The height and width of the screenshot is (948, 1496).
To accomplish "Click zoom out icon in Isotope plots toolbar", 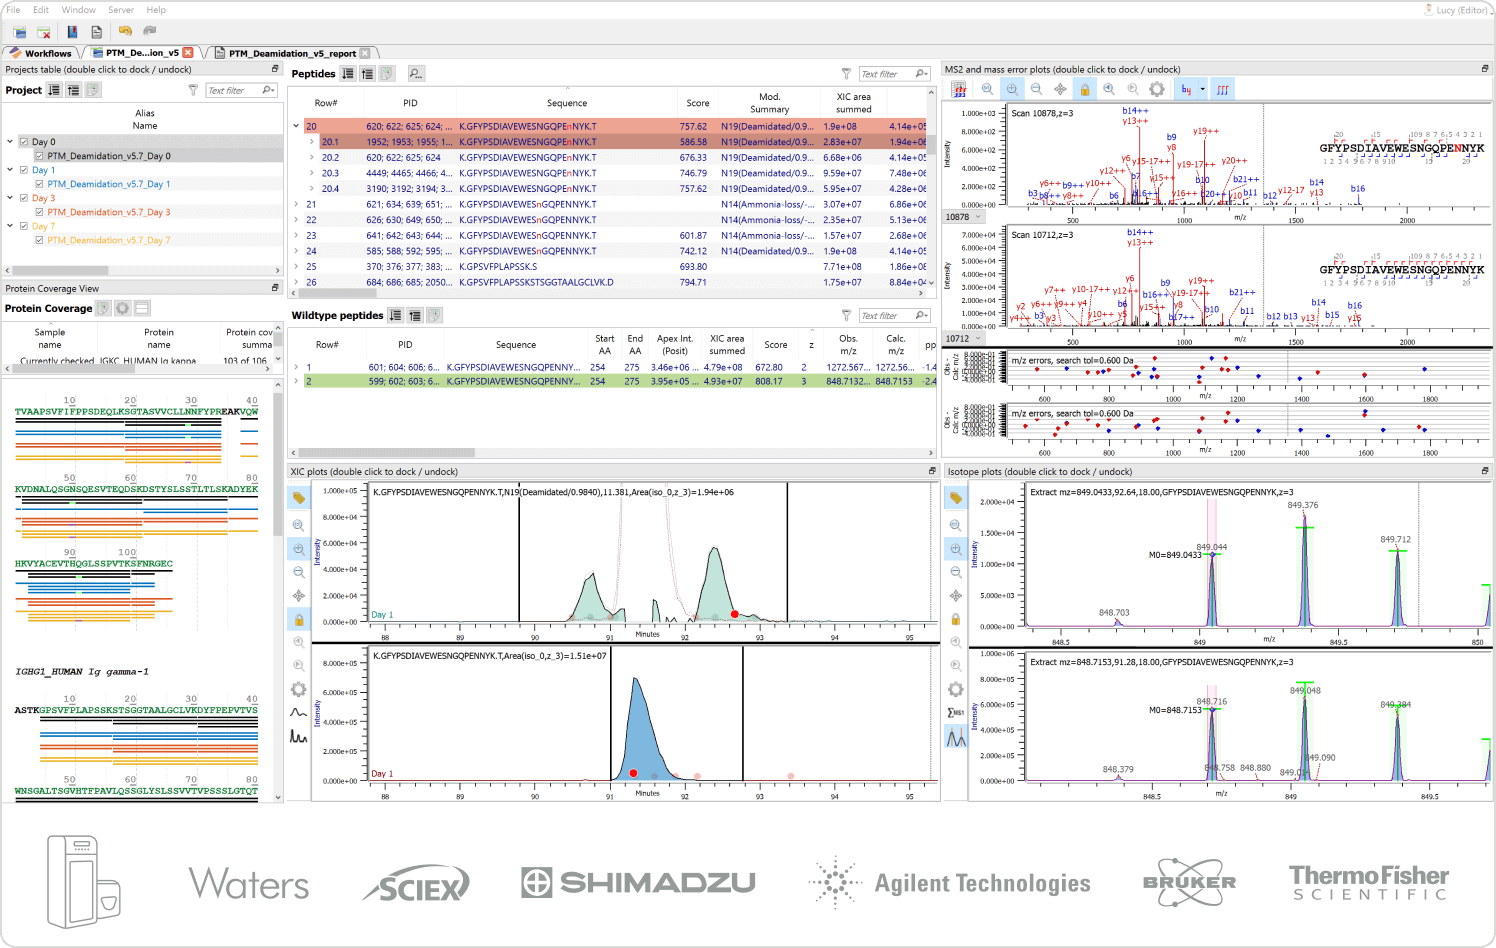I will [x=955, y=572].
